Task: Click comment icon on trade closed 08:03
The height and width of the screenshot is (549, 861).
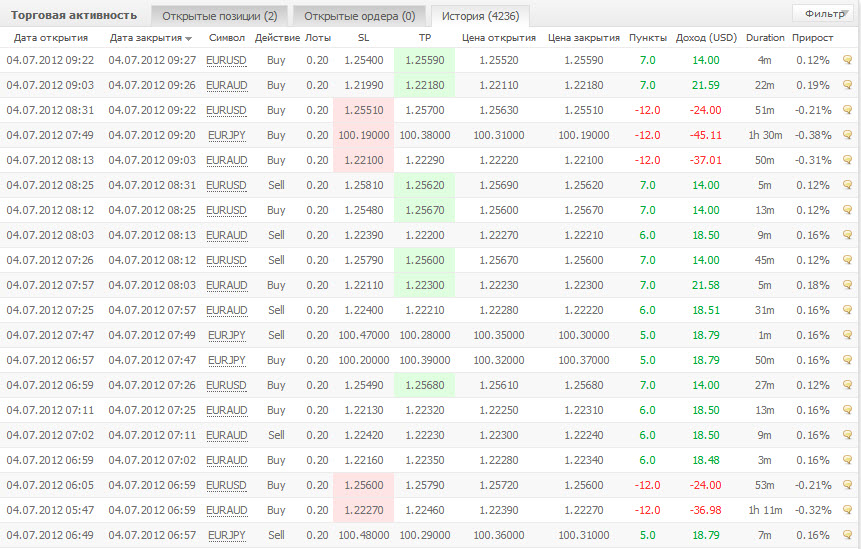Action: (847, 285)
